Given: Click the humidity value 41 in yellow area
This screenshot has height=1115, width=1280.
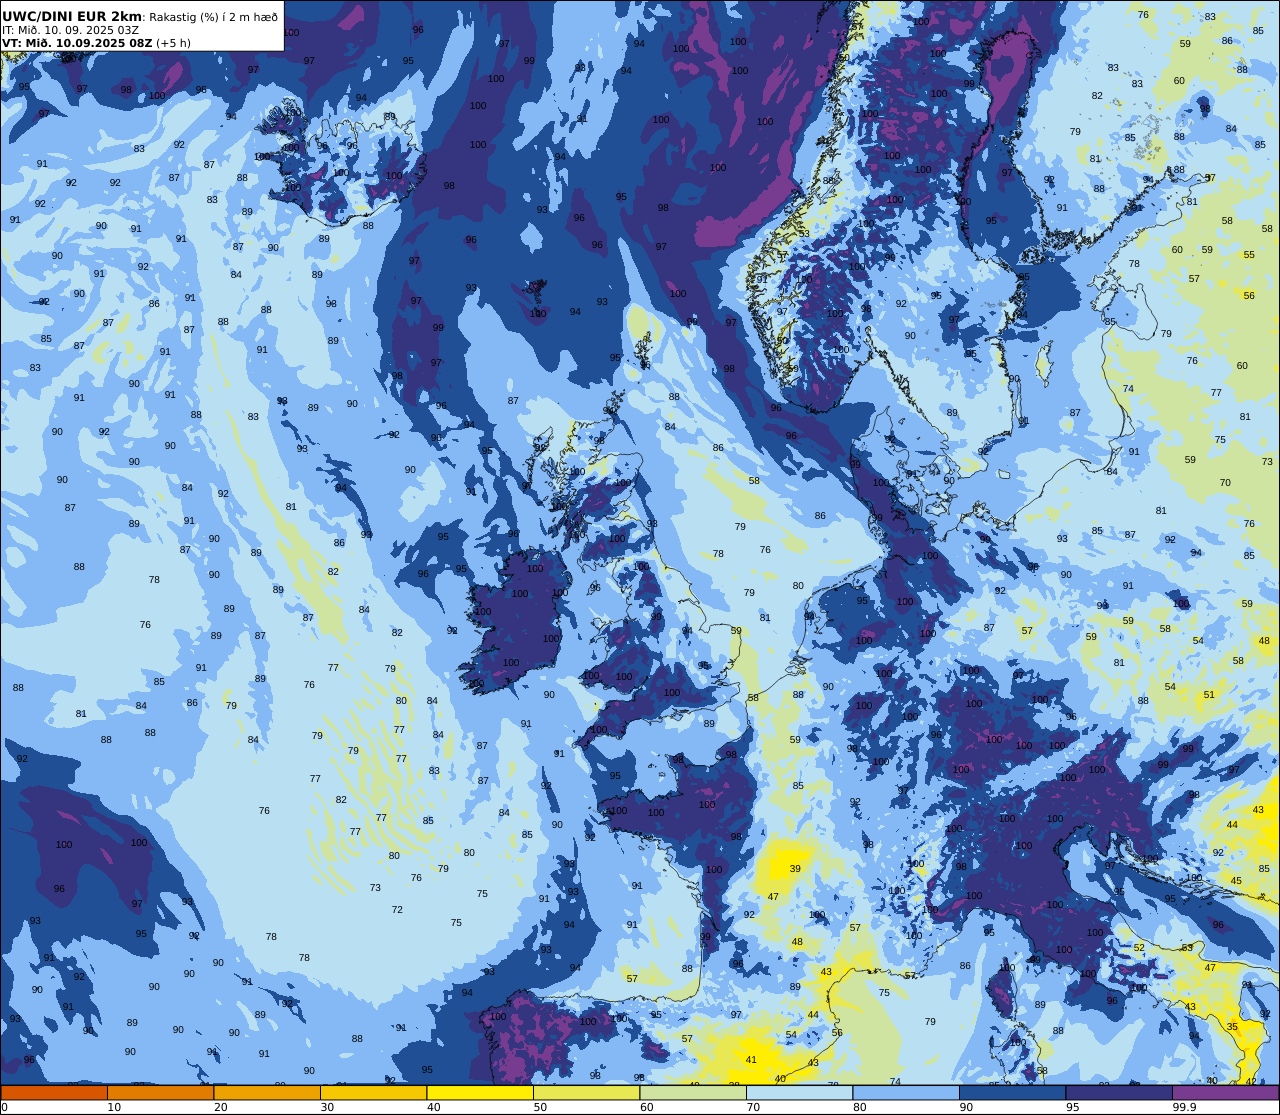Looking at the screenshot, I should (751, 1060).
